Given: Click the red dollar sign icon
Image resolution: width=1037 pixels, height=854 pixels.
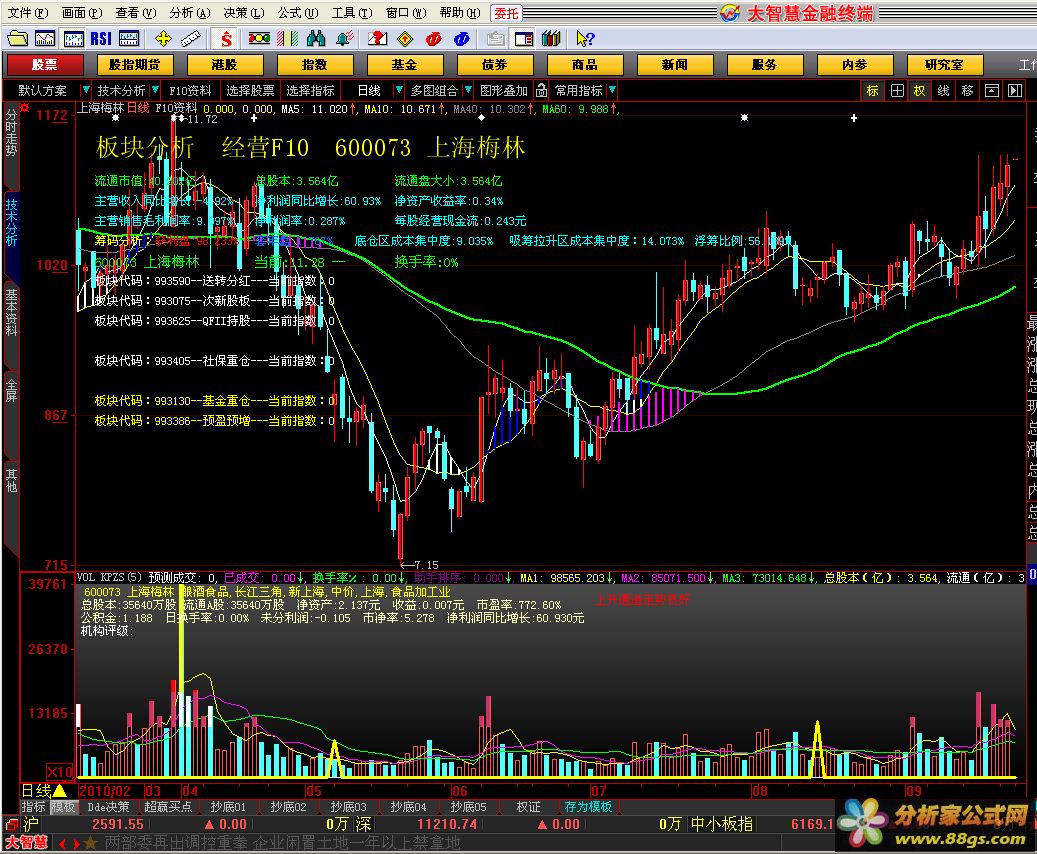Looking at the screenshot, I should (x=226, y=39).
